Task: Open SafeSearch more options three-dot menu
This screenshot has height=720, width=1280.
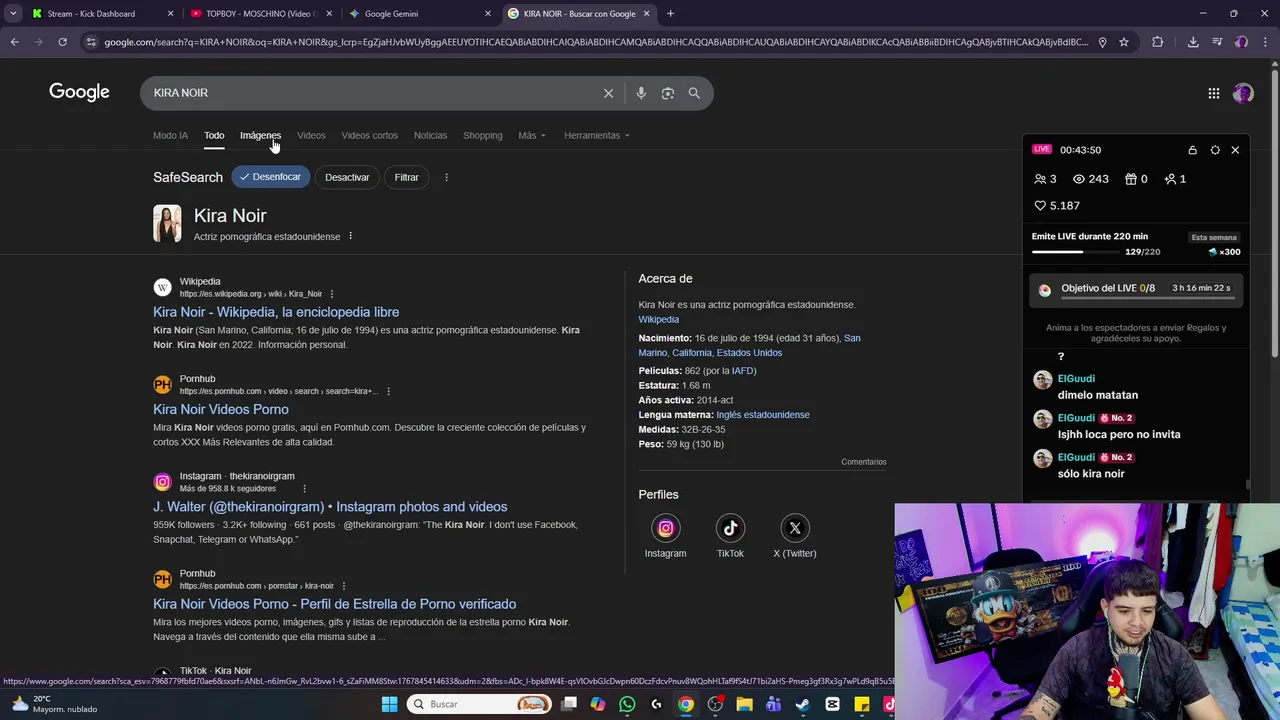Action: (446, 177)
